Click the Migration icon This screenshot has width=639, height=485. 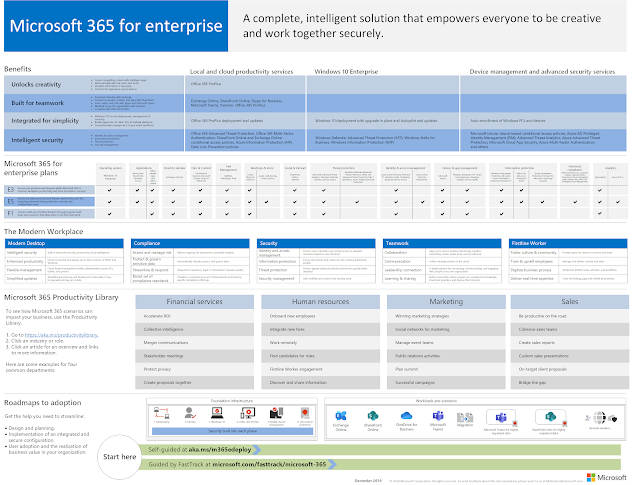[x=465, y=417]
